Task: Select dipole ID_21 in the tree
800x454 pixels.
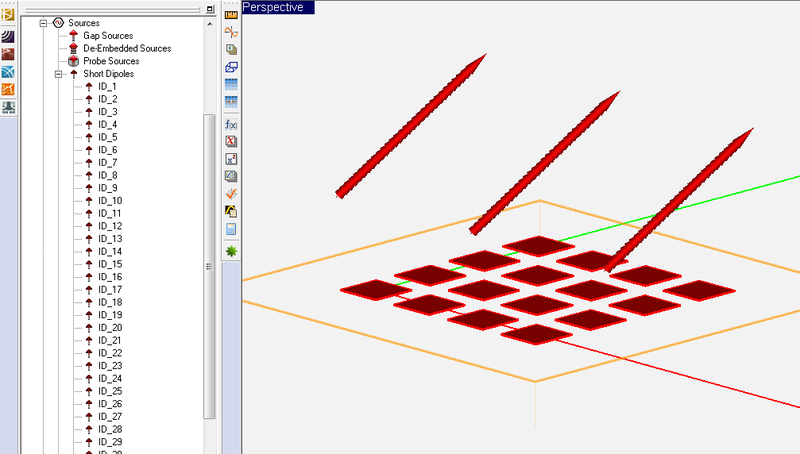Action: [x=110, y=340]
